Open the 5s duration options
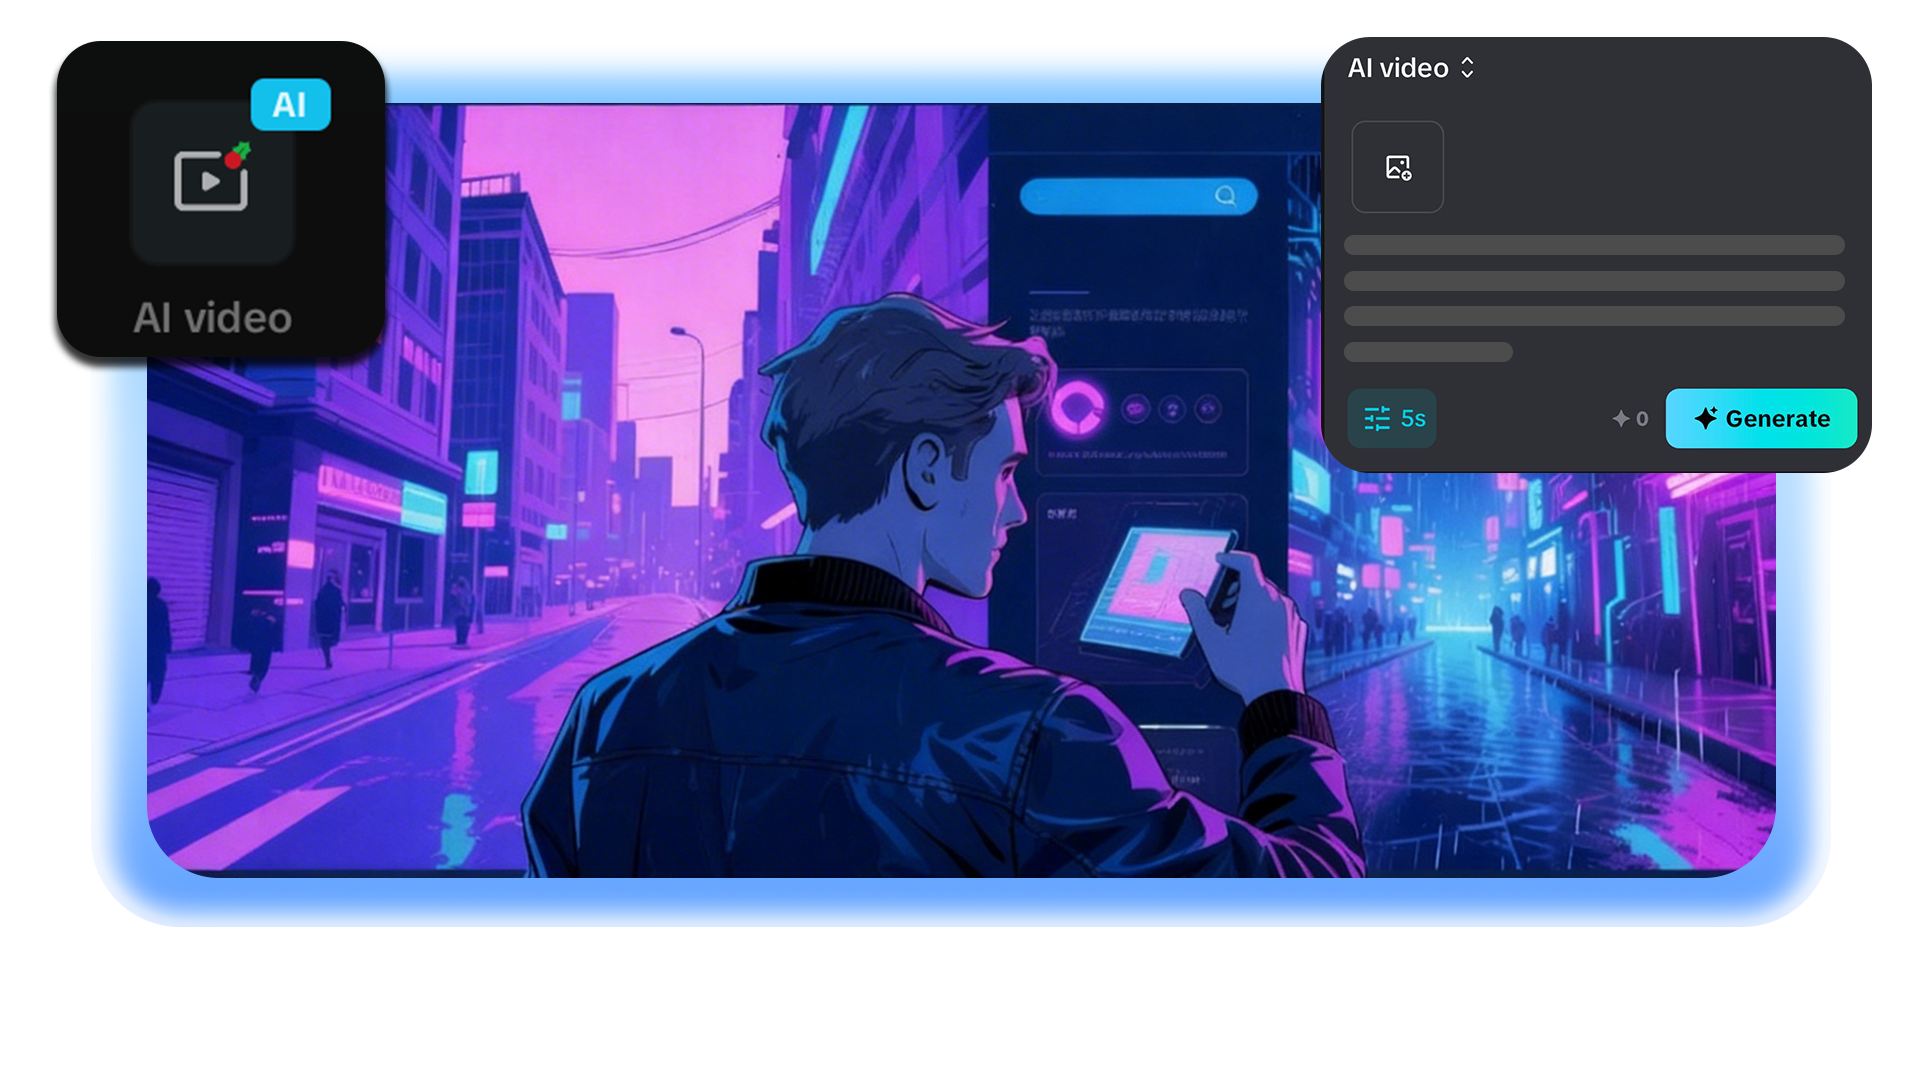The width and height of the screenshot is (1920, 1080). [1413, 419]
